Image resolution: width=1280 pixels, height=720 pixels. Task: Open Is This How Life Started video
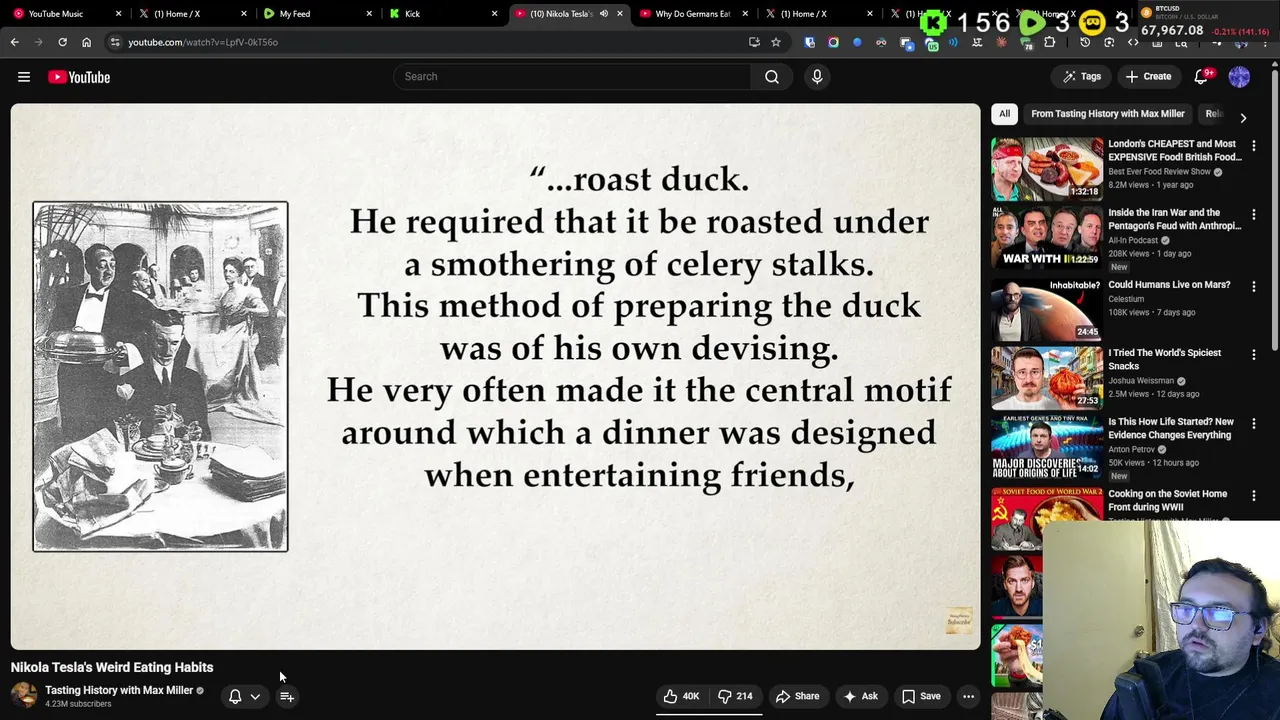(1170, 428)
